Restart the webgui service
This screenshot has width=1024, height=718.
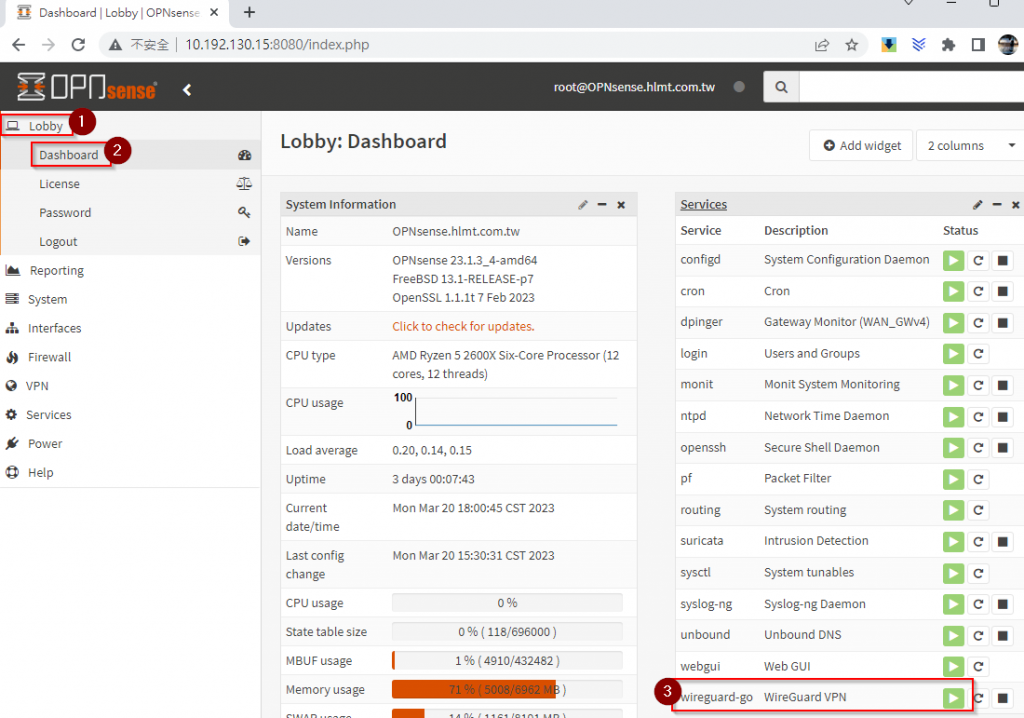click(978, 667)
